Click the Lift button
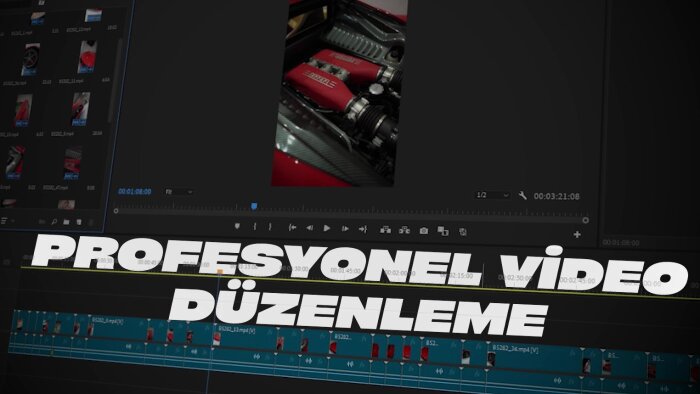The width and height of the screenshot is (700, 394). [x=385, y=230]
